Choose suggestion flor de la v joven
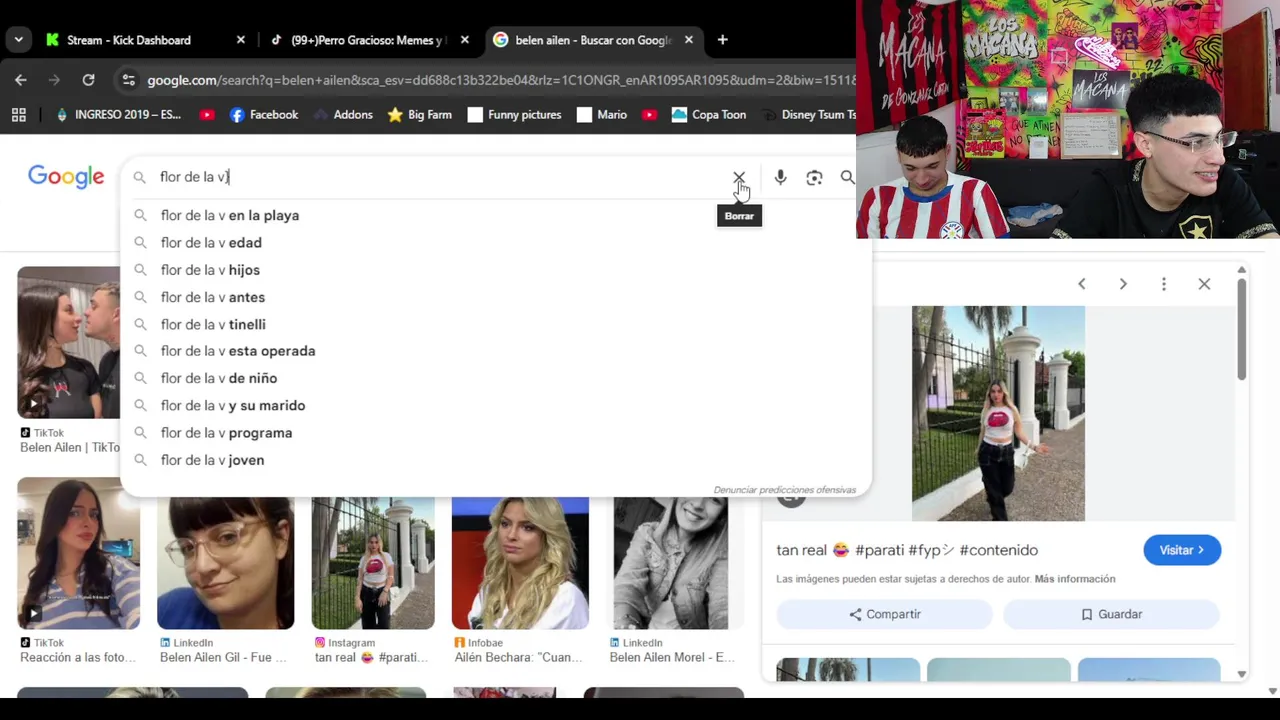 (x=495, y=460)
